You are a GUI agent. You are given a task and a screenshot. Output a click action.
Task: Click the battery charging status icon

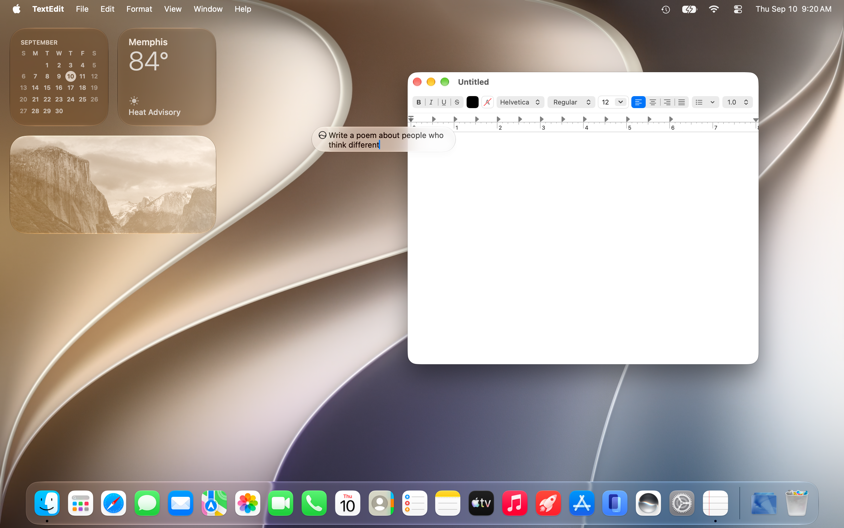pos(689,9)
